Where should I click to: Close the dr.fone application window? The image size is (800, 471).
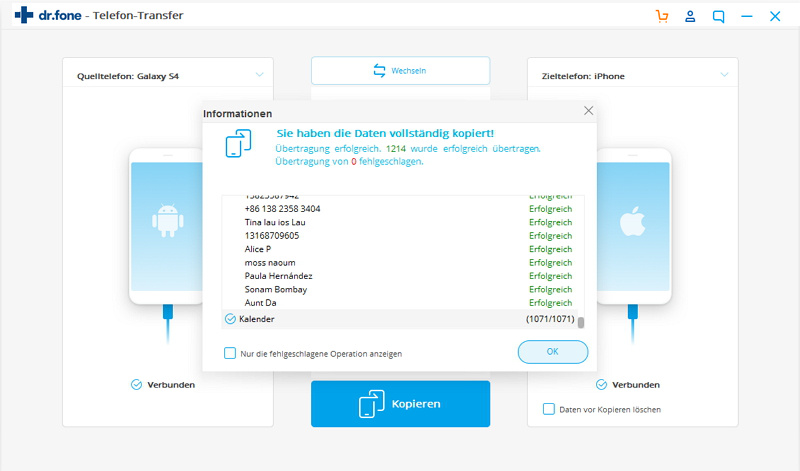pos(775,16)
